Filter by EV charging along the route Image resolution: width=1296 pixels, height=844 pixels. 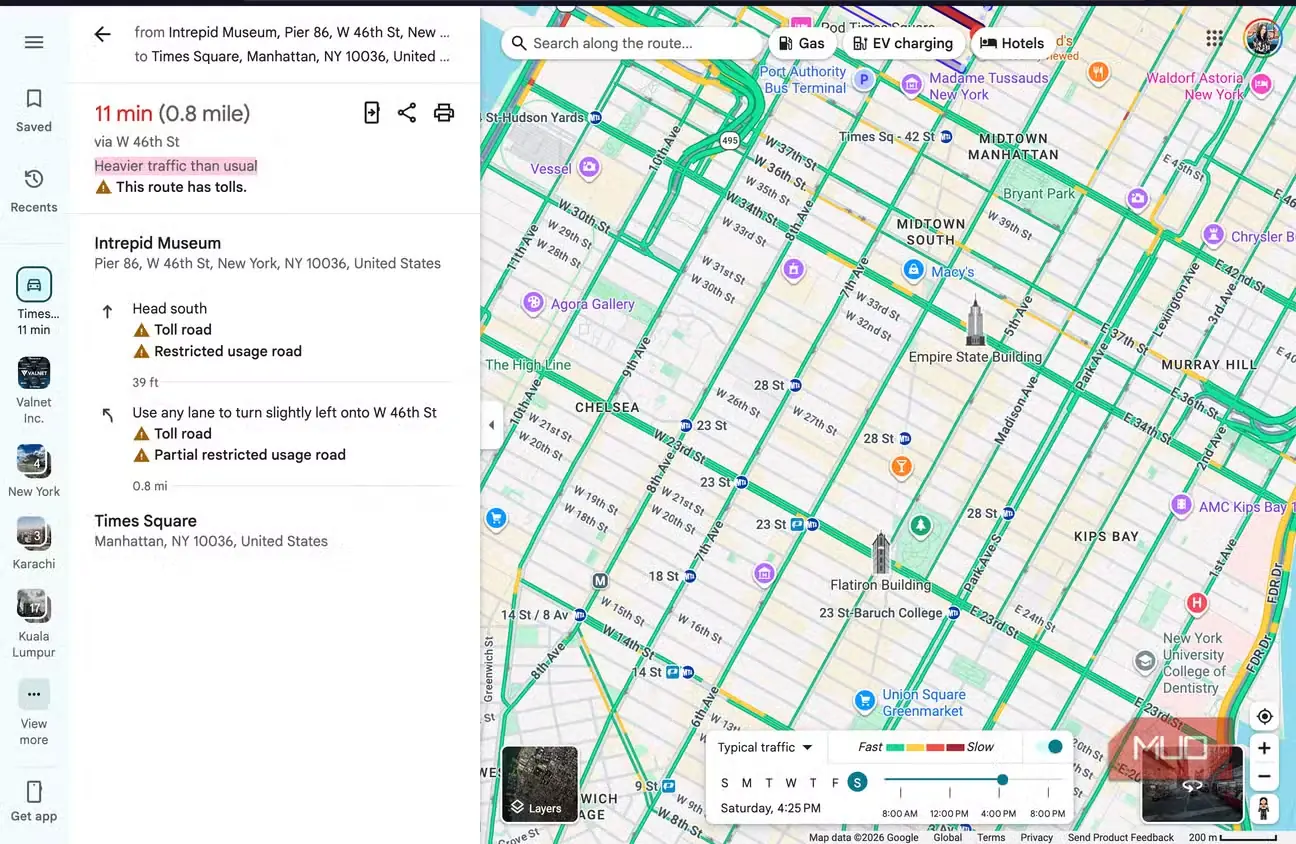pos(903,43)
